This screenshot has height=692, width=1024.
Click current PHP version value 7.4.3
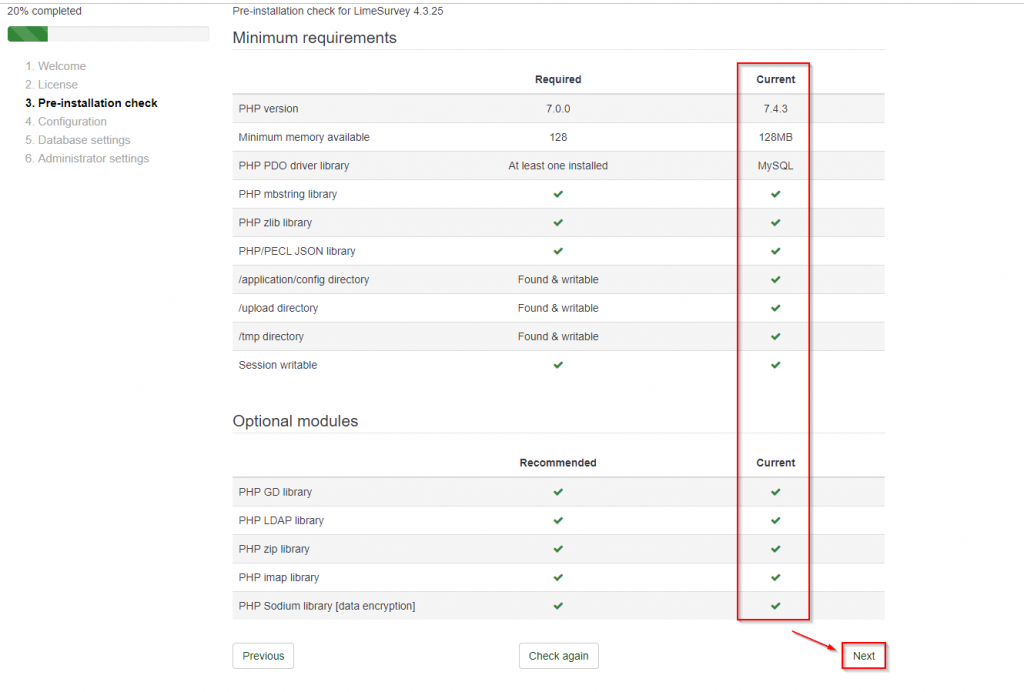[x=775, y=108]
